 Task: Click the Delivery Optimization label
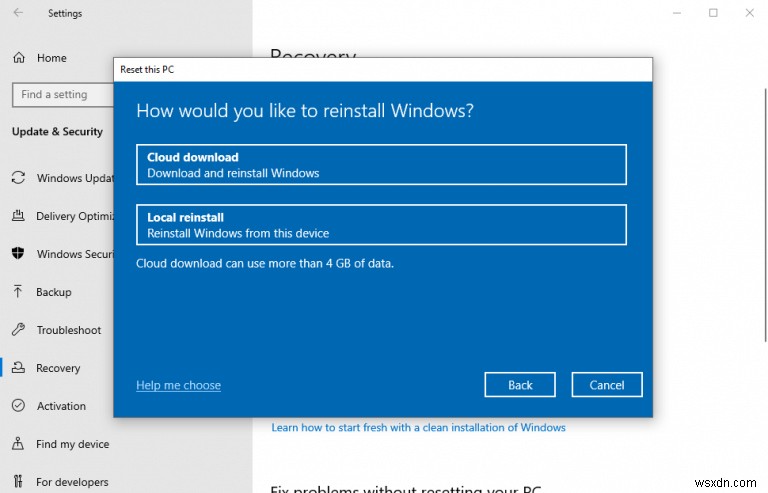pos(75,216)
